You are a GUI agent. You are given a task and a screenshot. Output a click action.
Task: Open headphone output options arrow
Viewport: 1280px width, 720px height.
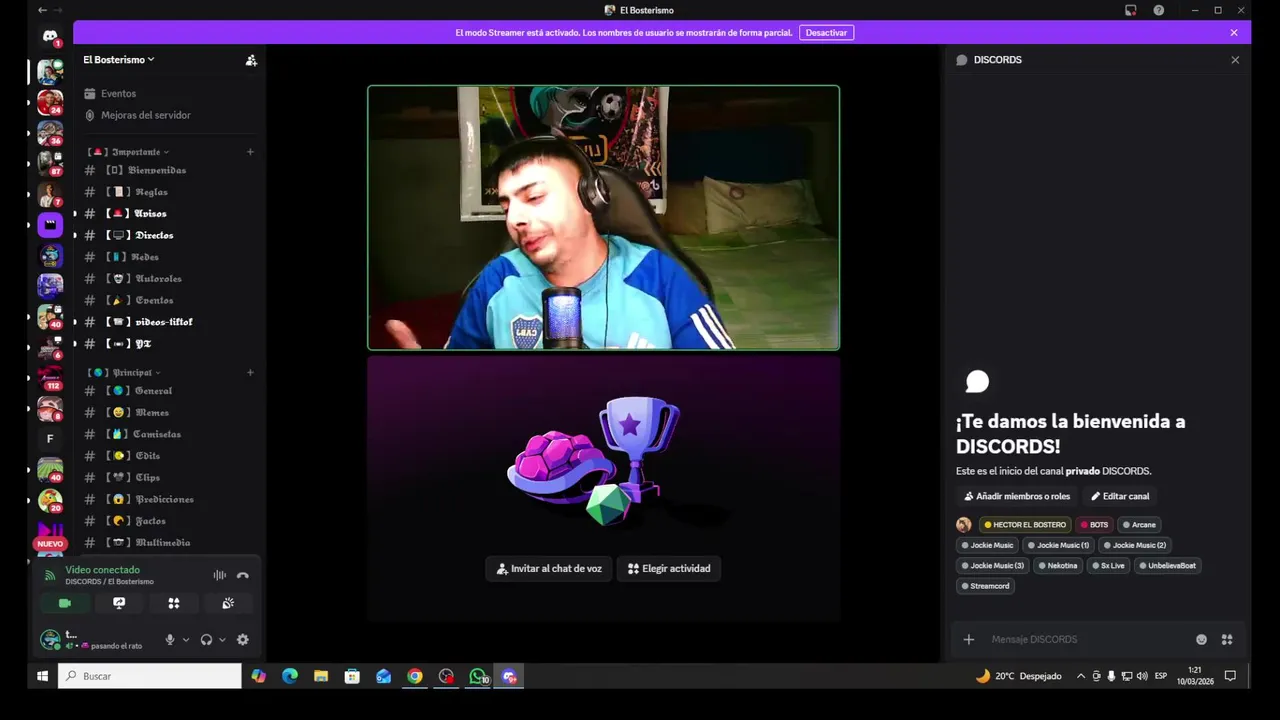click(x=222, y=640)
